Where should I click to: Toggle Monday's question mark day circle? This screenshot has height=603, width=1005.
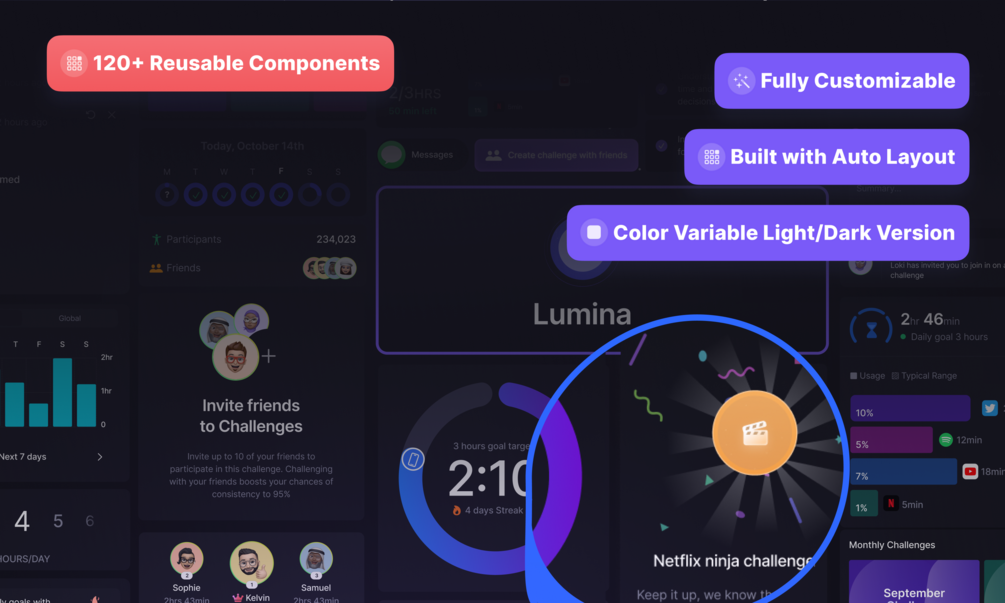[x=167, y=194]
